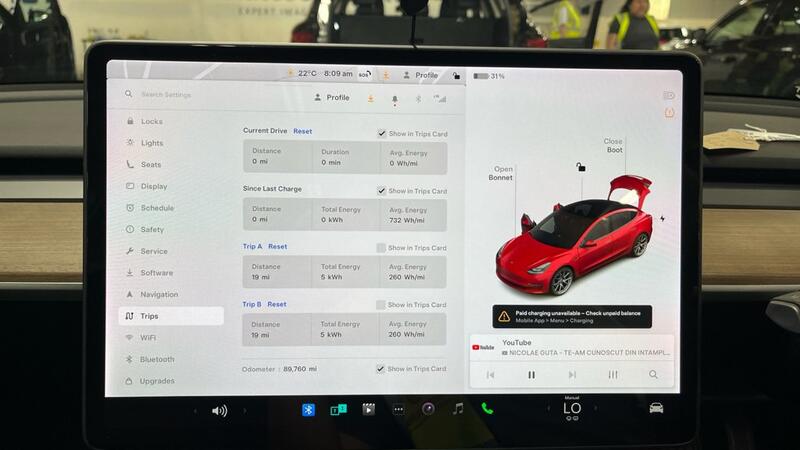The width and height of the screenshot is (800, 450).
Task: Skip to previous track
Action: coord(490,375)
